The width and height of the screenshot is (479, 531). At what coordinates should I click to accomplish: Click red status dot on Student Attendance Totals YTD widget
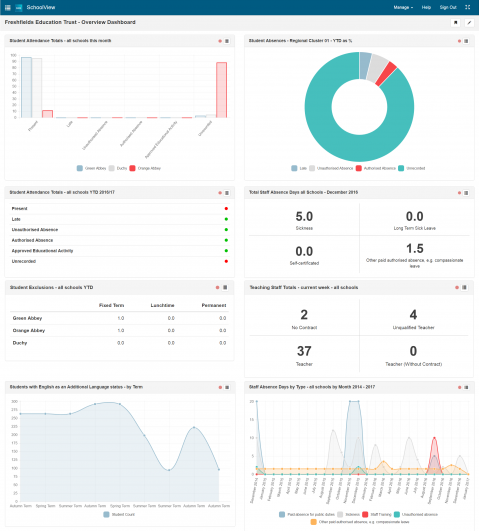220,193
